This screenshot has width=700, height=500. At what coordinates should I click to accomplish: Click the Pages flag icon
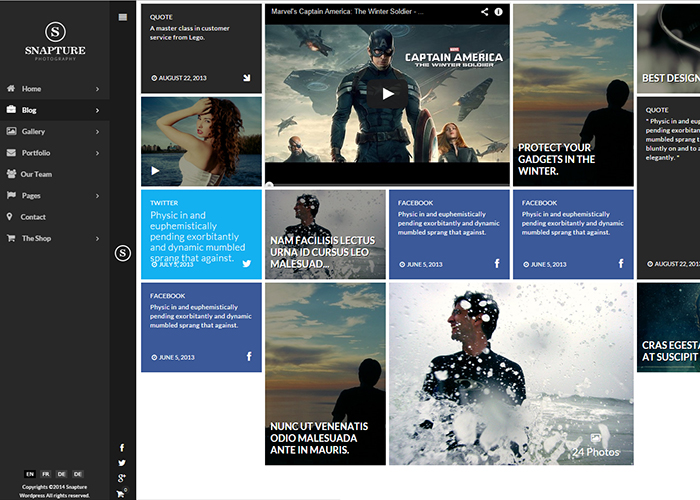pyautogui.click(x=11, y=196)
